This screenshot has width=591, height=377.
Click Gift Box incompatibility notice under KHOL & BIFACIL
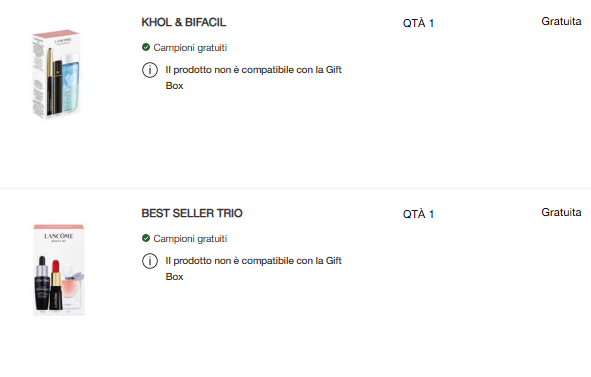[x=253, y=78]
